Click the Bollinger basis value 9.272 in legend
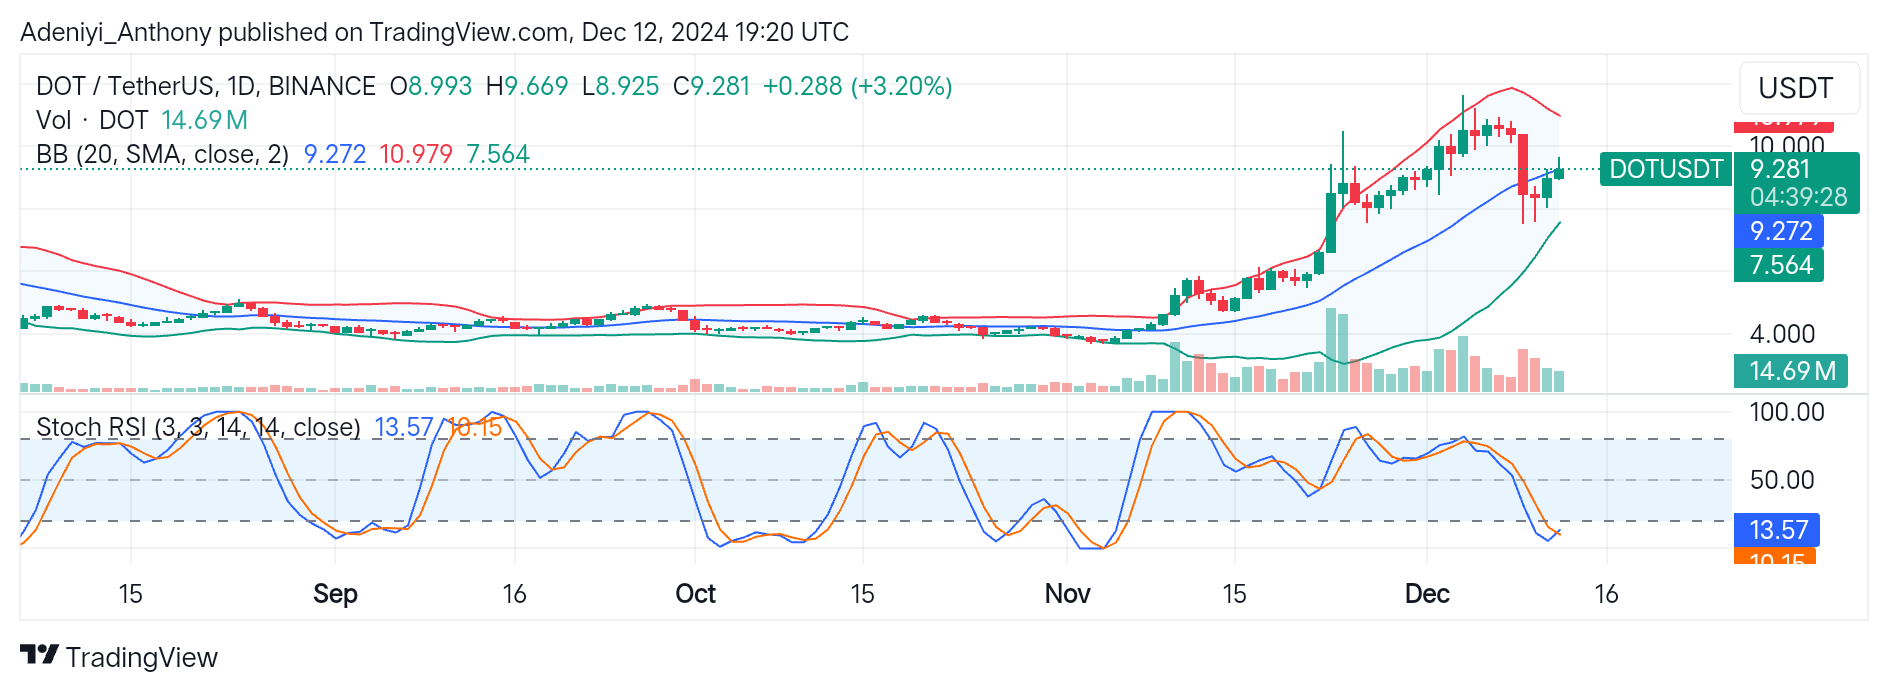 (x=335, y=154)
